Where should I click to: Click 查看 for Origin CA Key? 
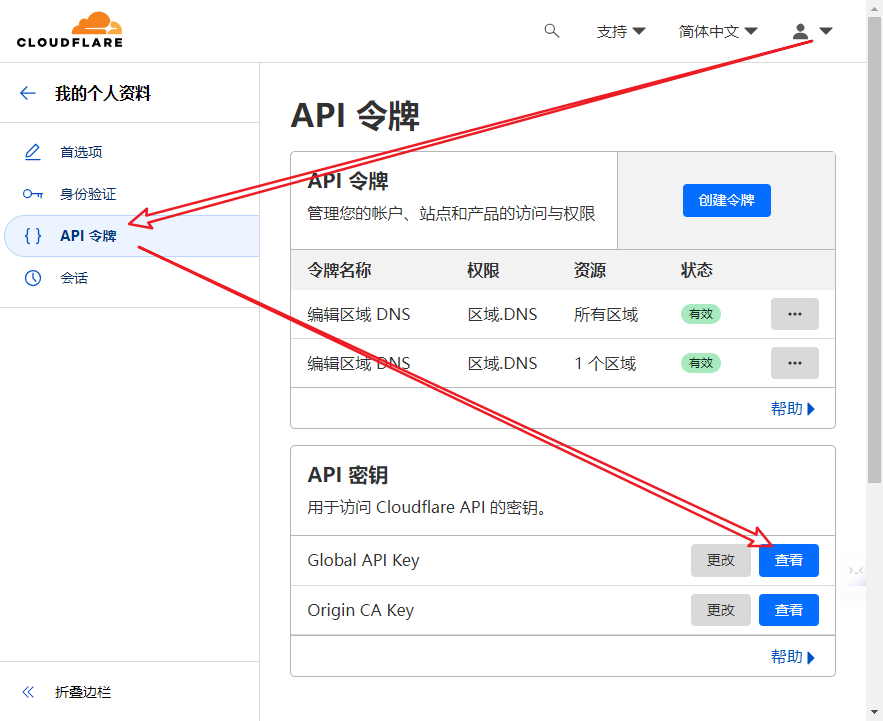pyautogui.click(x=788, y=609)
